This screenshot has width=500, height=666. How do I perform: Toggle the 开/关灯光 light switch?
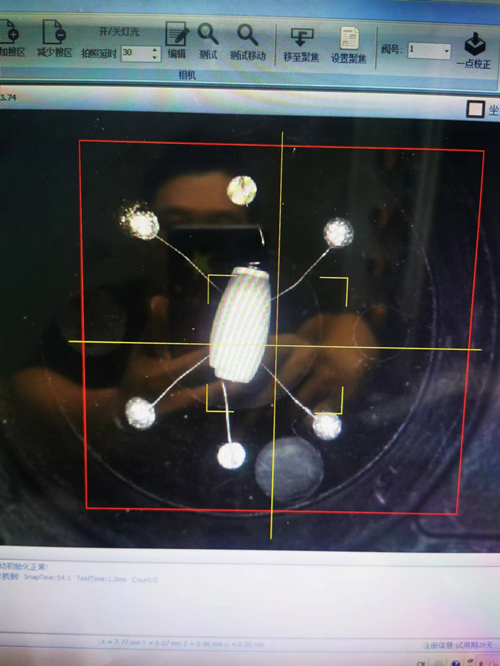119,32
